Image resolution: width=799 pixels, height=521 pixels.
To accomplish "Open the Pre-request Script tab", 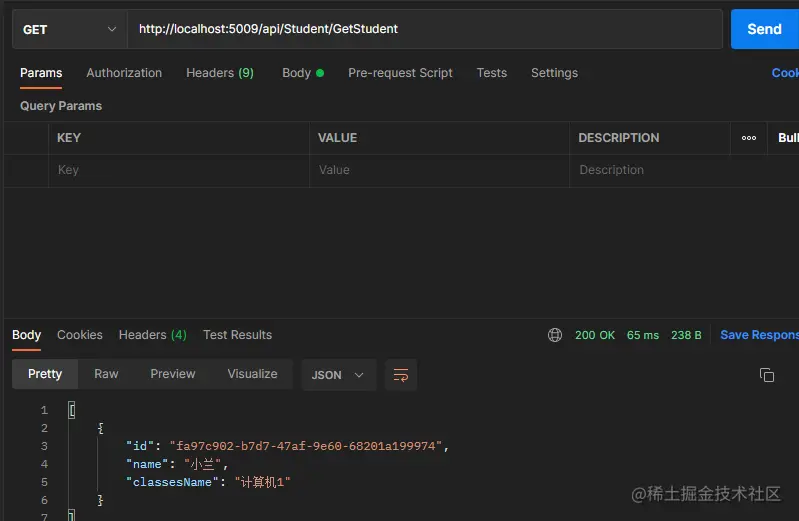I will point(400,73).
